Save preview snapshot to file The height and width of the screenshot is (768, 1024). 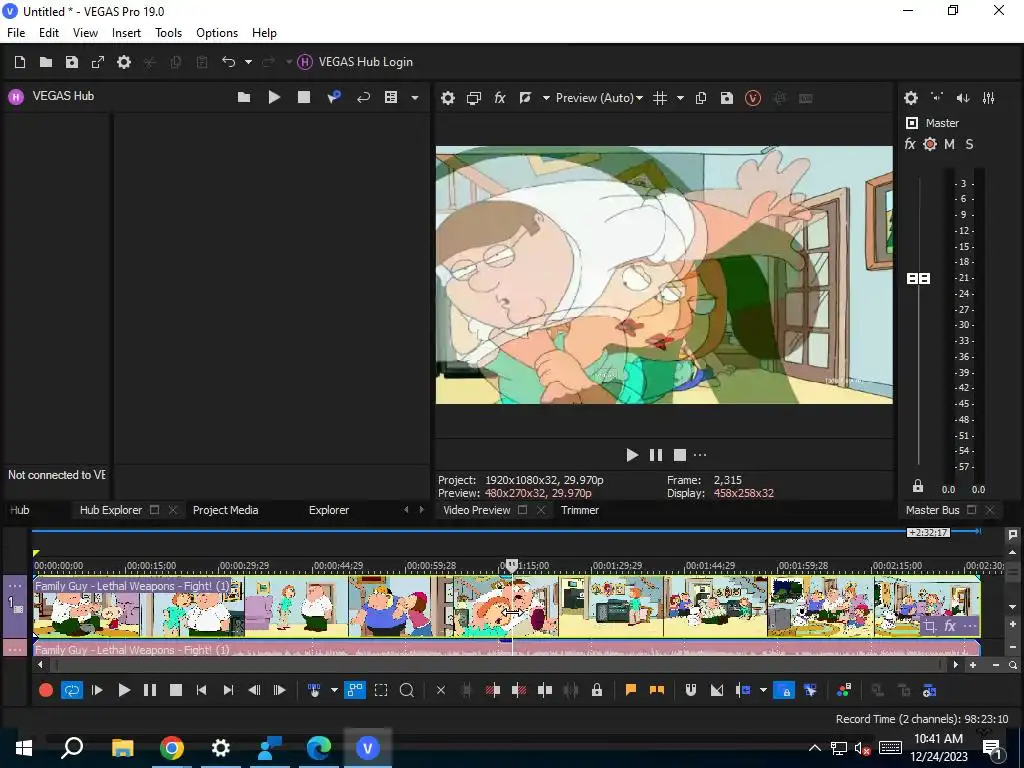[726, 98]
